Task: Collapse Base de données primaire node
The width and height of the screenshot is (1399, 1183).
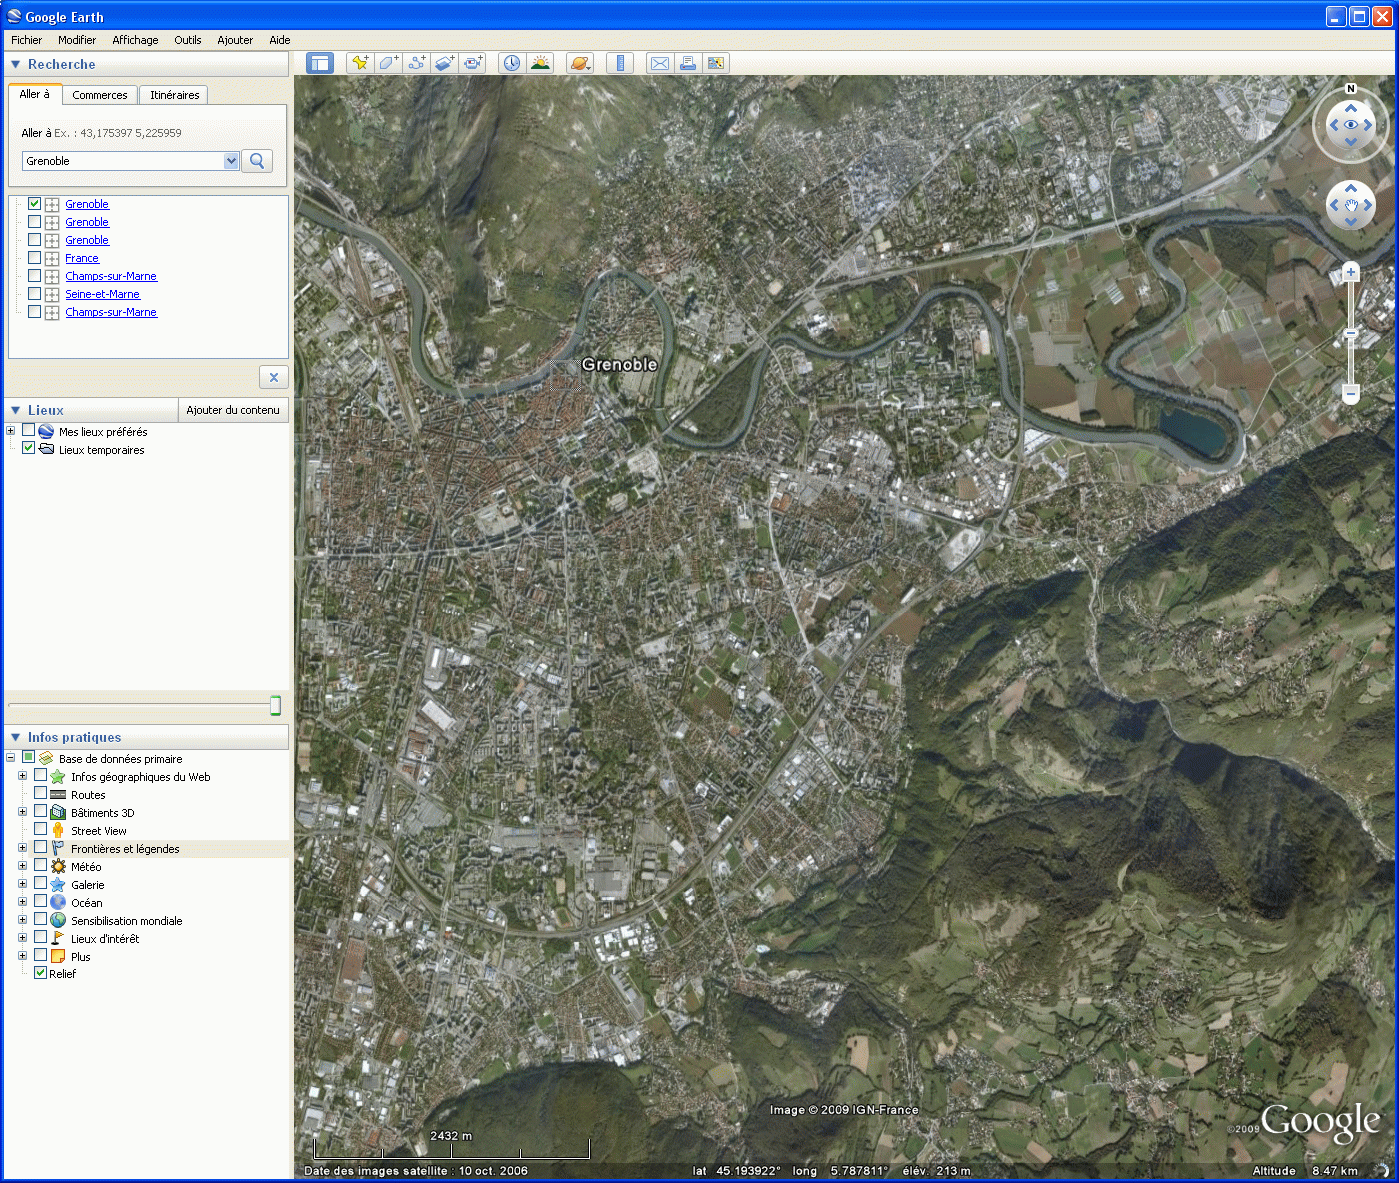Action: tap(11, 758)
